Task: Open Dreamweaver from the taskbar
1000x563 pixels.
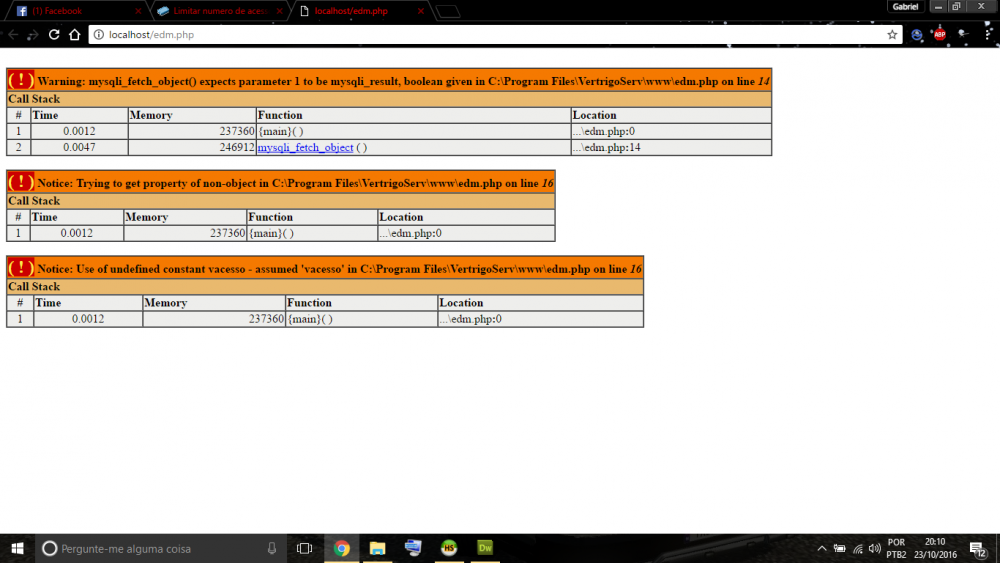Action: tap(485, 548)
